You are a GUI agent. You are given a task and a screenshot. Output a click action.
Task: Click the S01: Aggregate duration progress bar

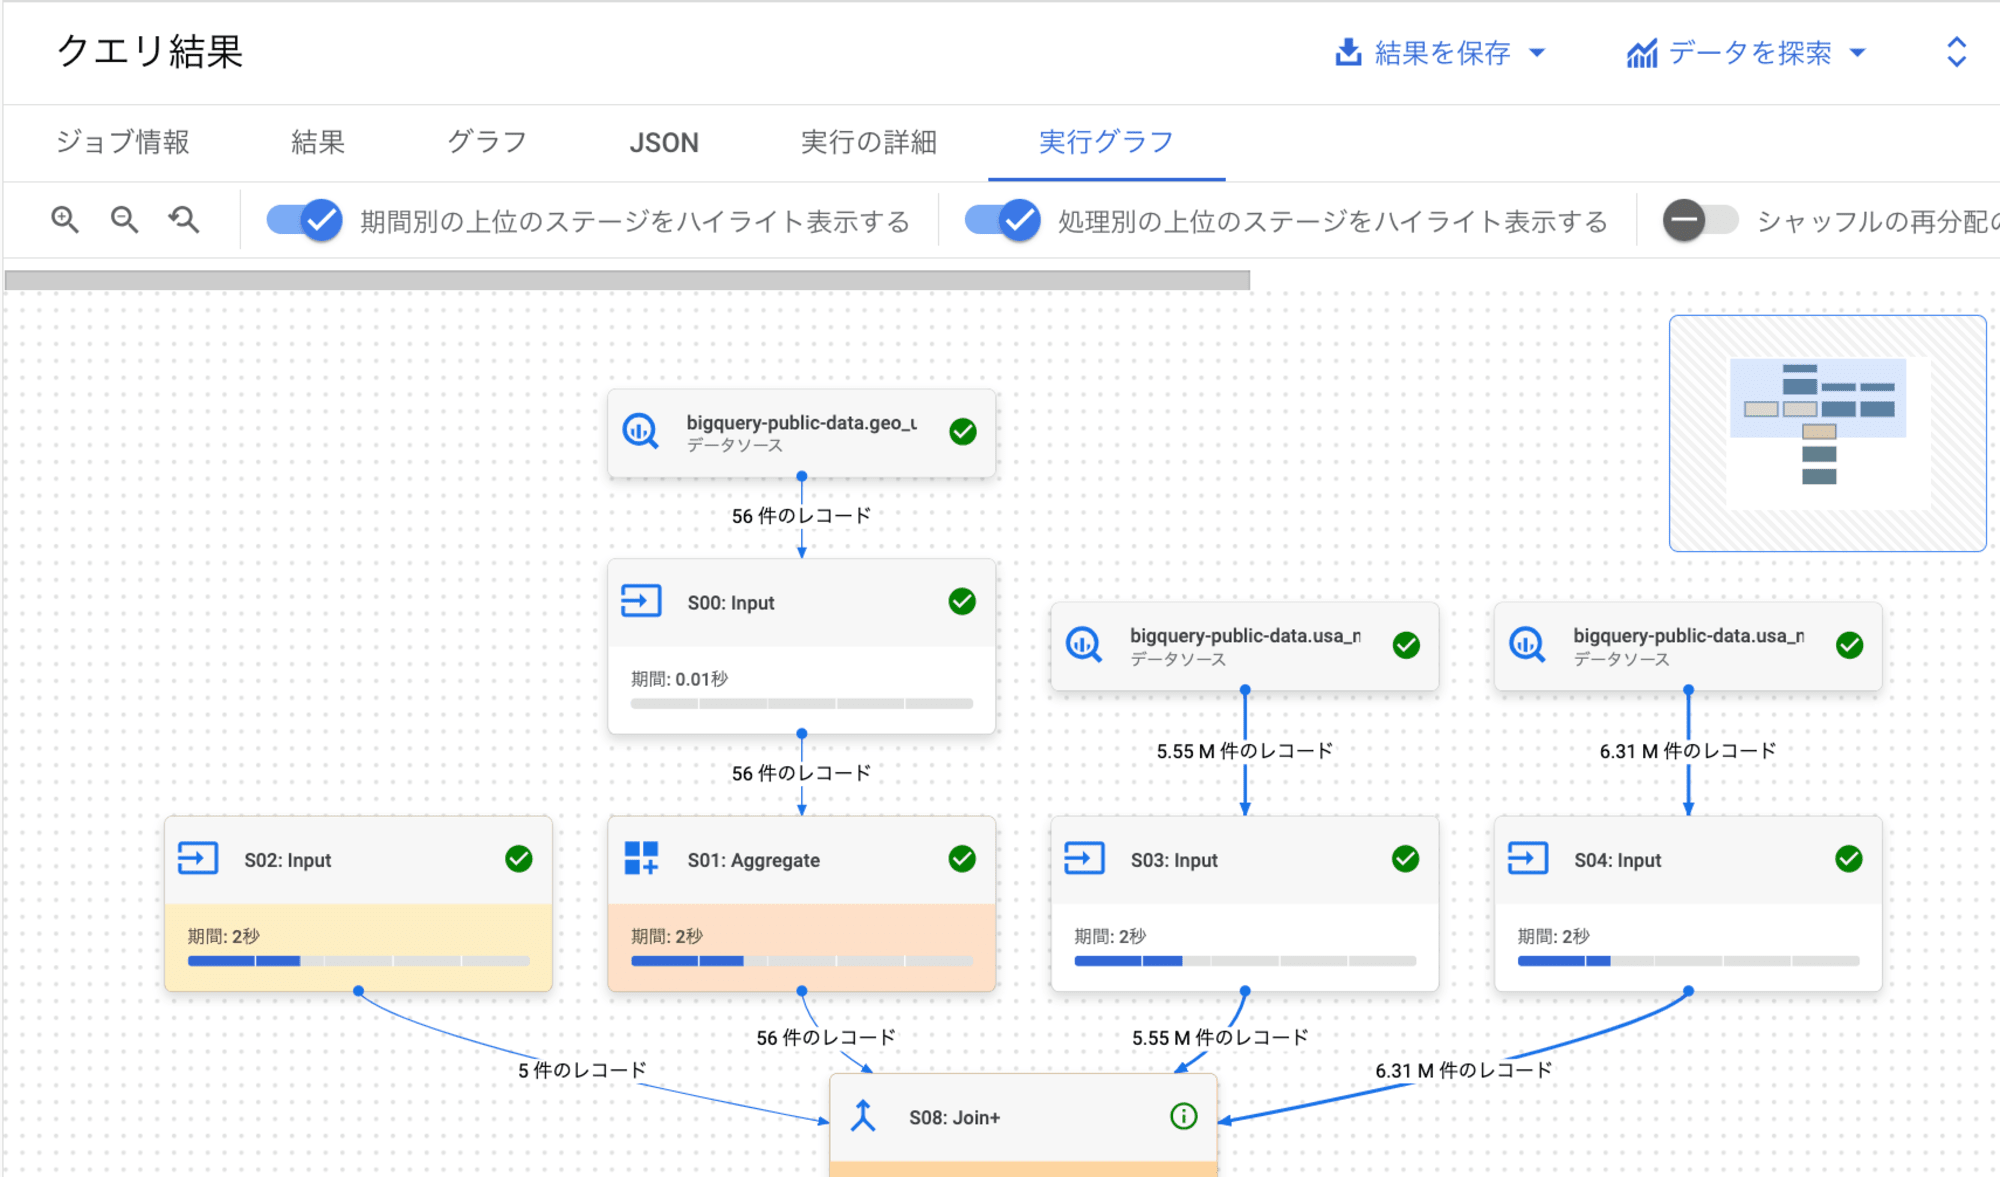(802, 961)
